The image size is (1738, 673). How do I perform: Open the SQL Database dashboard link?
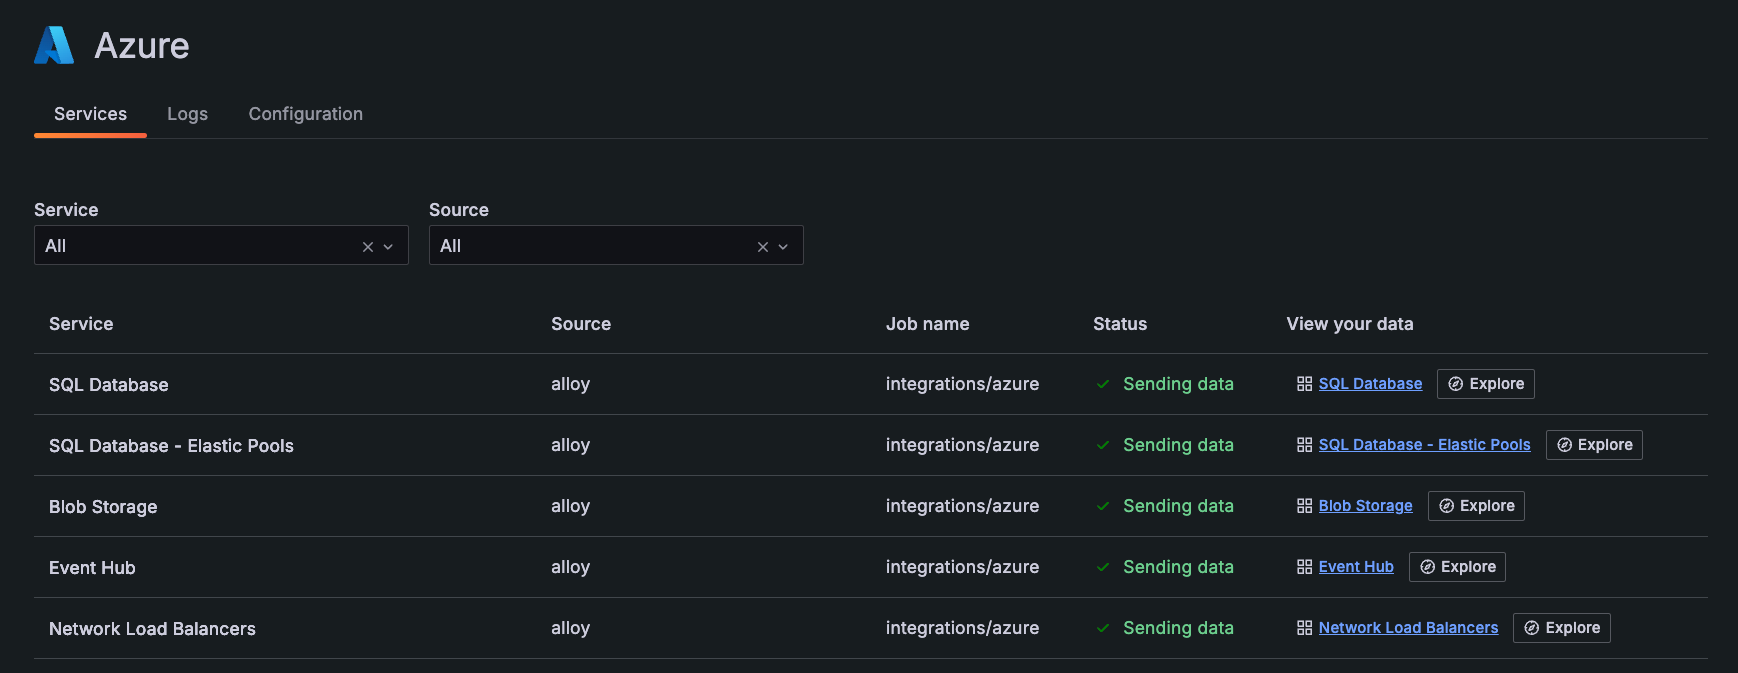coord(1370,384)
